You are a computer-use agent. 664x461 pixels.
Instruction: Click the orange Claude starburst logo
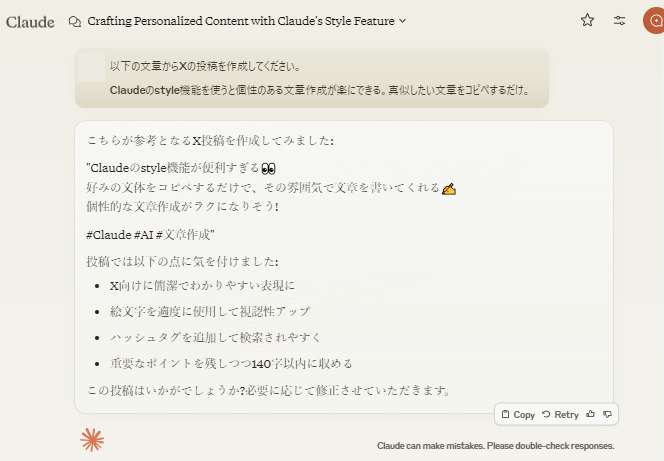pos(92,439)
